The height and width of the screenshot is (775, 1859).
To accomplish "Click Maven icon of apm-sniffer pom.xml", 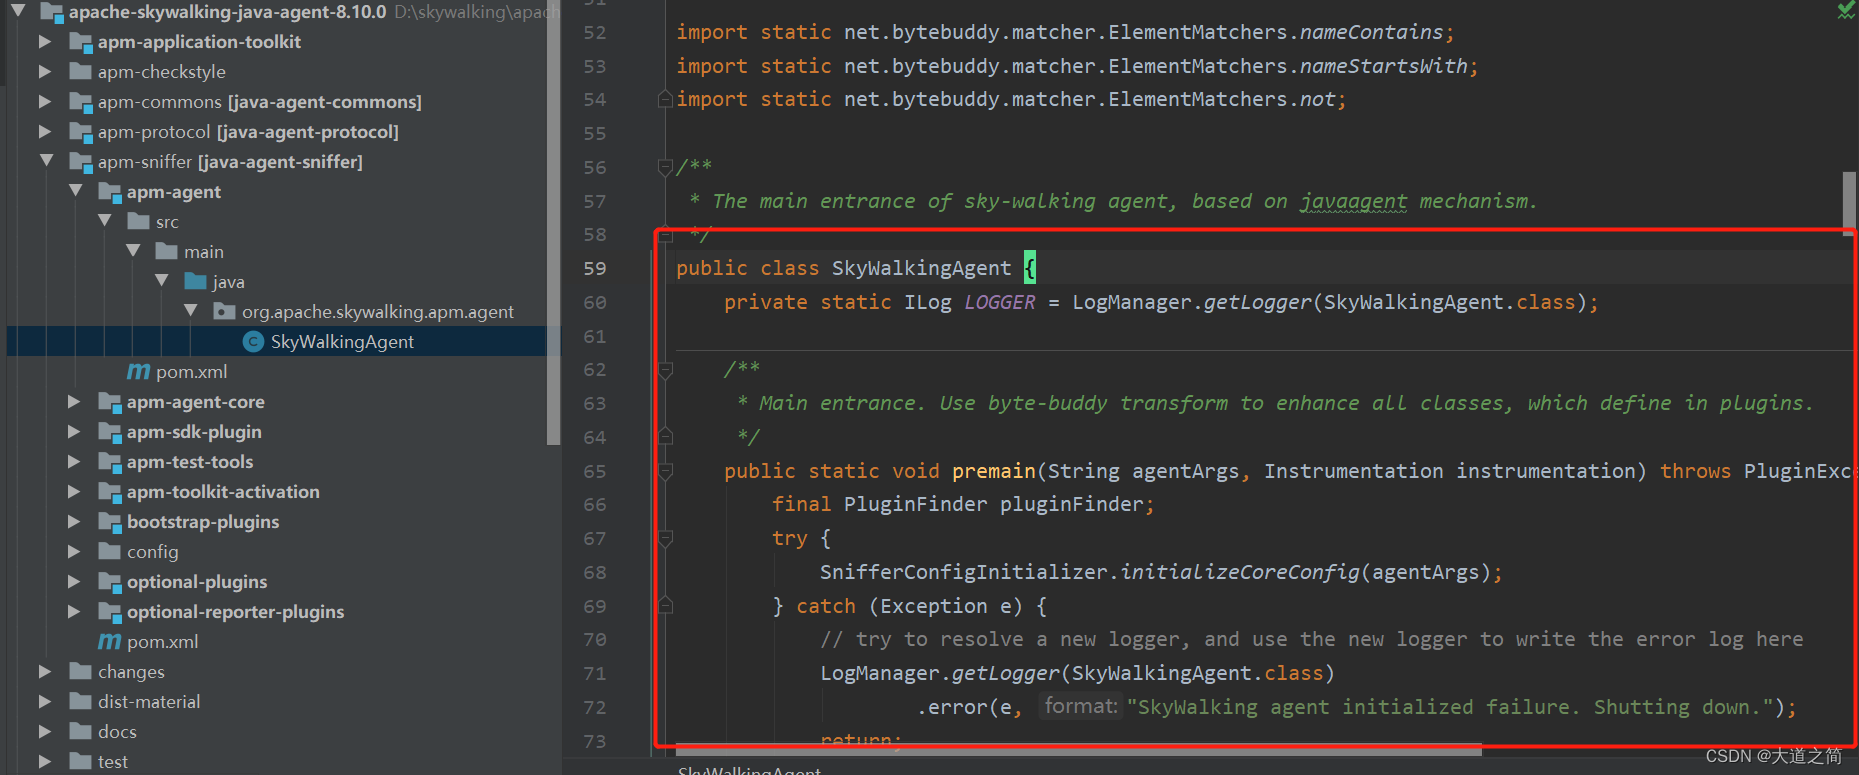I will [109, 642].
